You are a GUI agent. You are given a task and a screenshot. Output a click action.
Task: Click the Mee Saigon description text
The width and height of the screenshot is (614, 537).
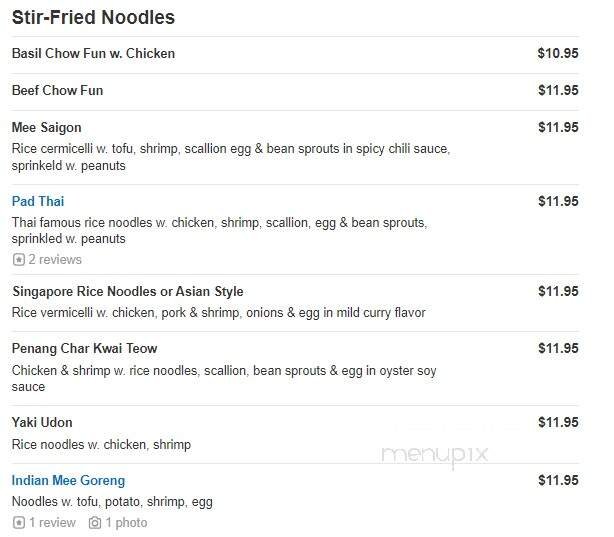(x=230, y=157)
